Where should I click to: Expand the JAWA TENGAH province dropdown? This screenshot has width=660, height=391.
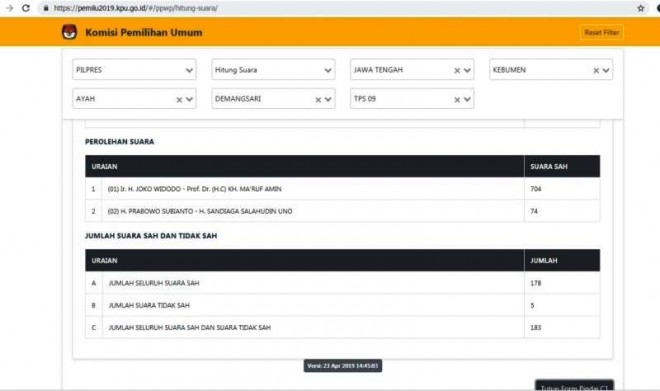(x=467, y=70)
